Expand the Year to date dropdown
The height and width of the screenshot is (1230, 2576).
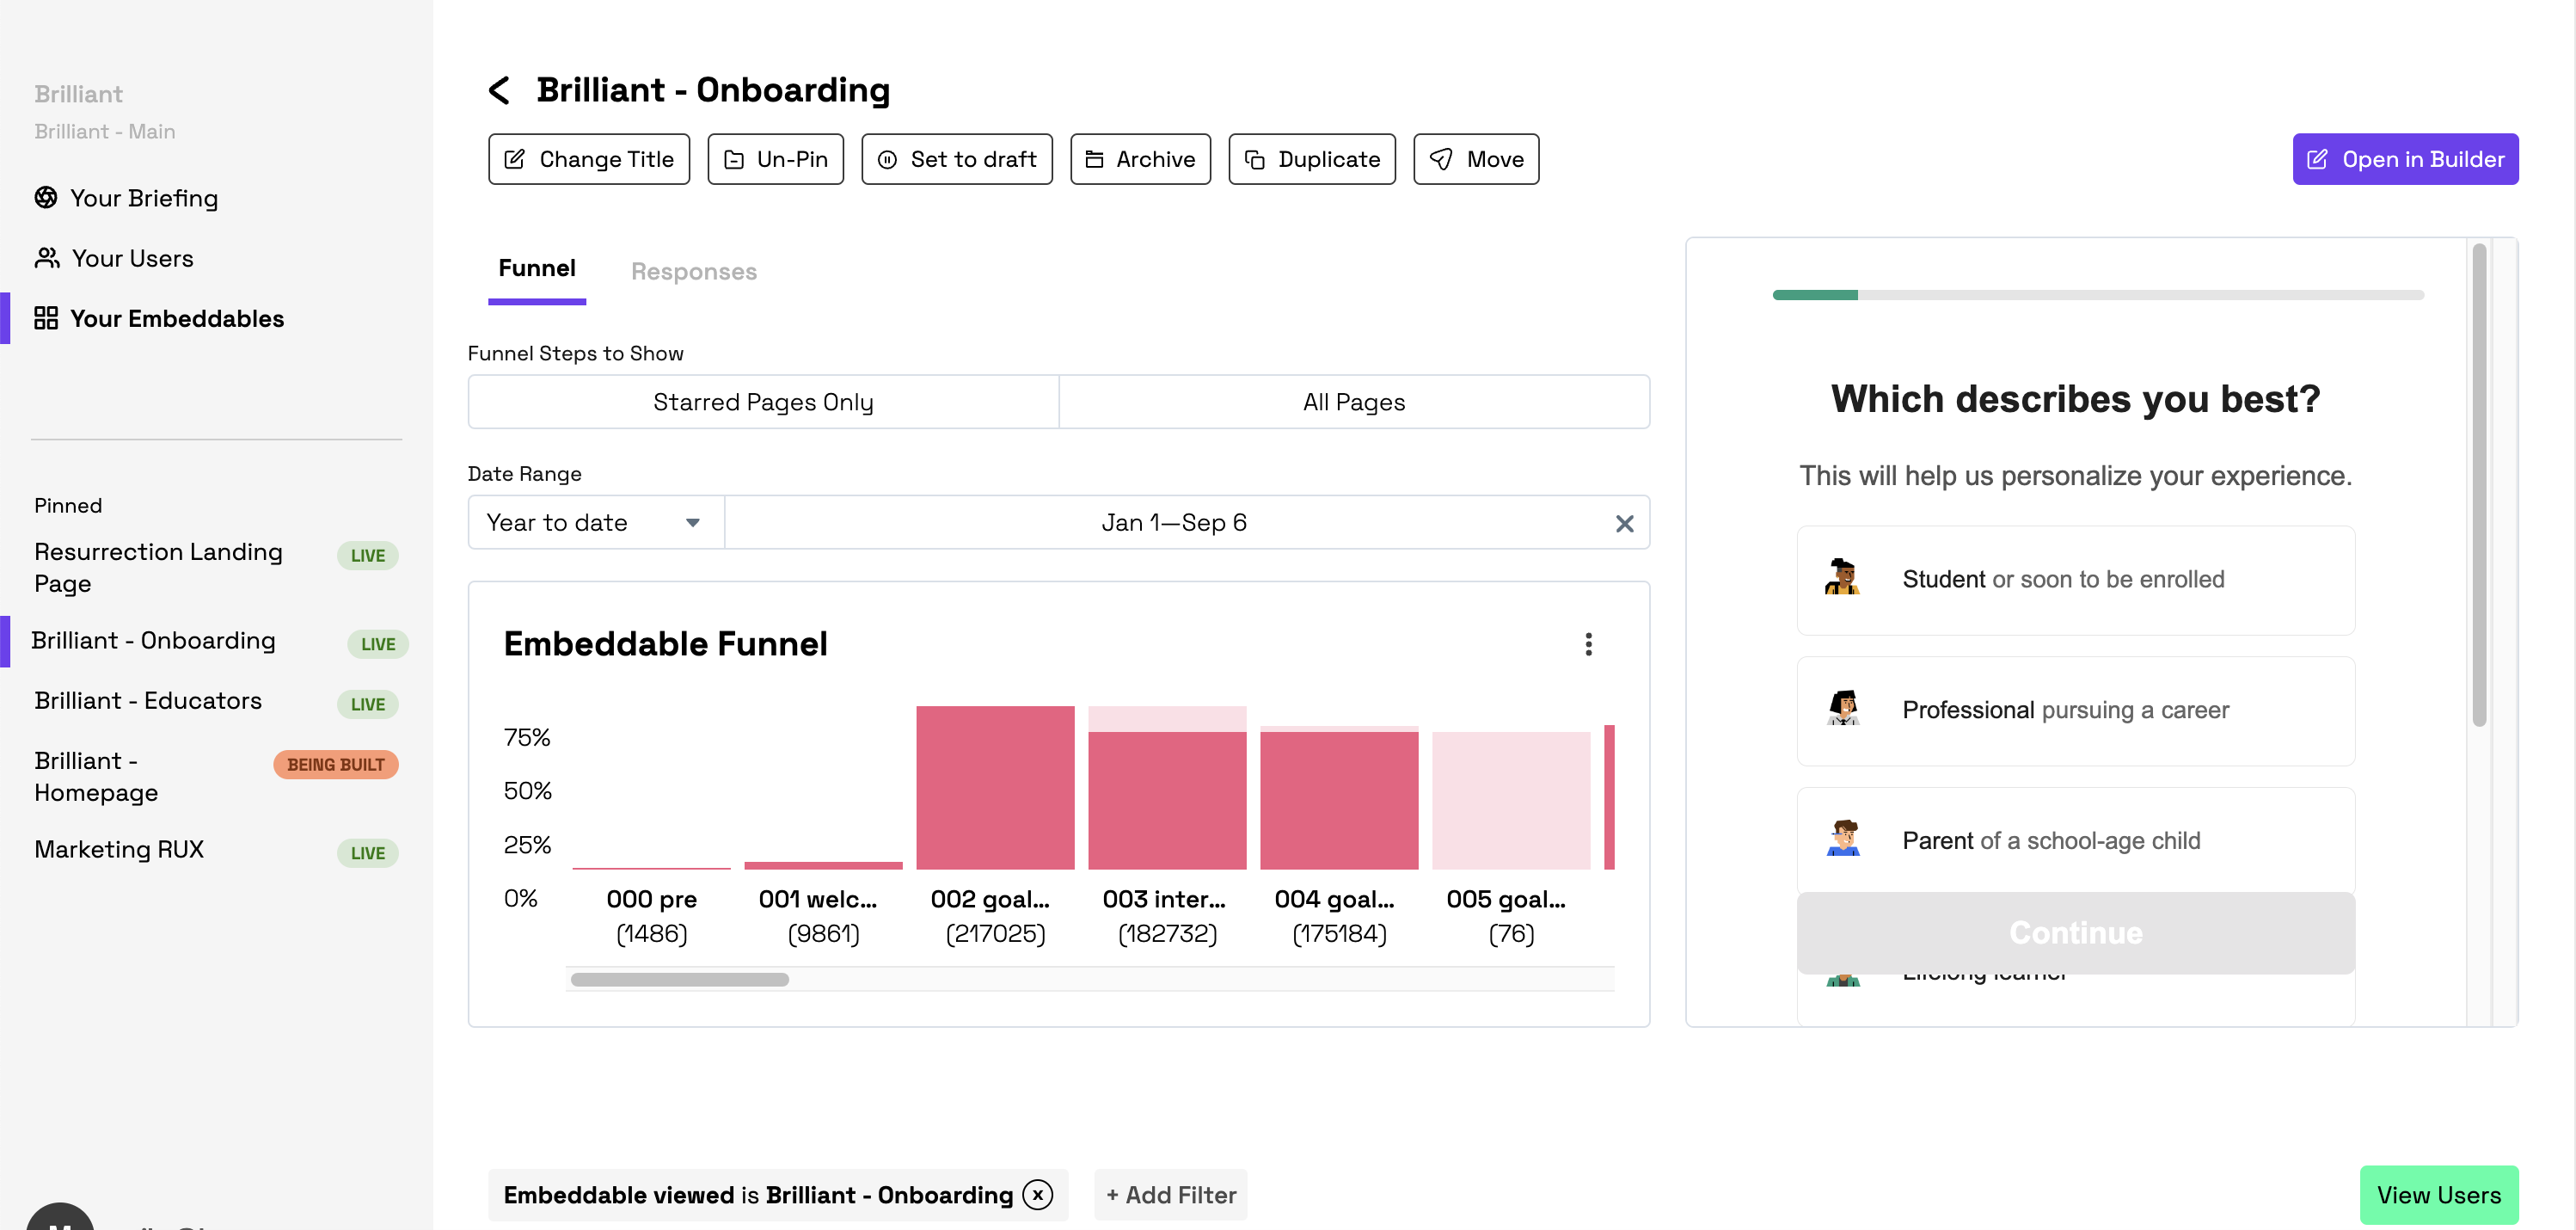(x=595, y=523)
